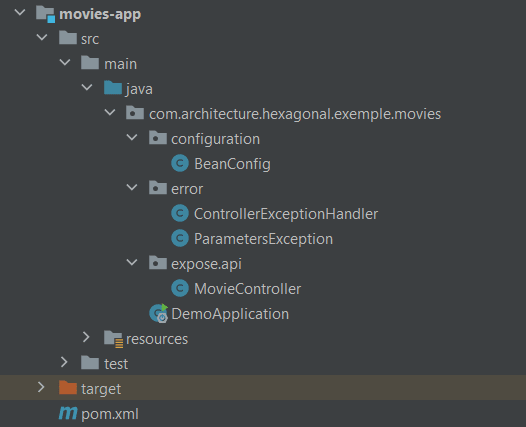Select the main folder label
Viewport: 526px width, 427px height.
(120, 64)
